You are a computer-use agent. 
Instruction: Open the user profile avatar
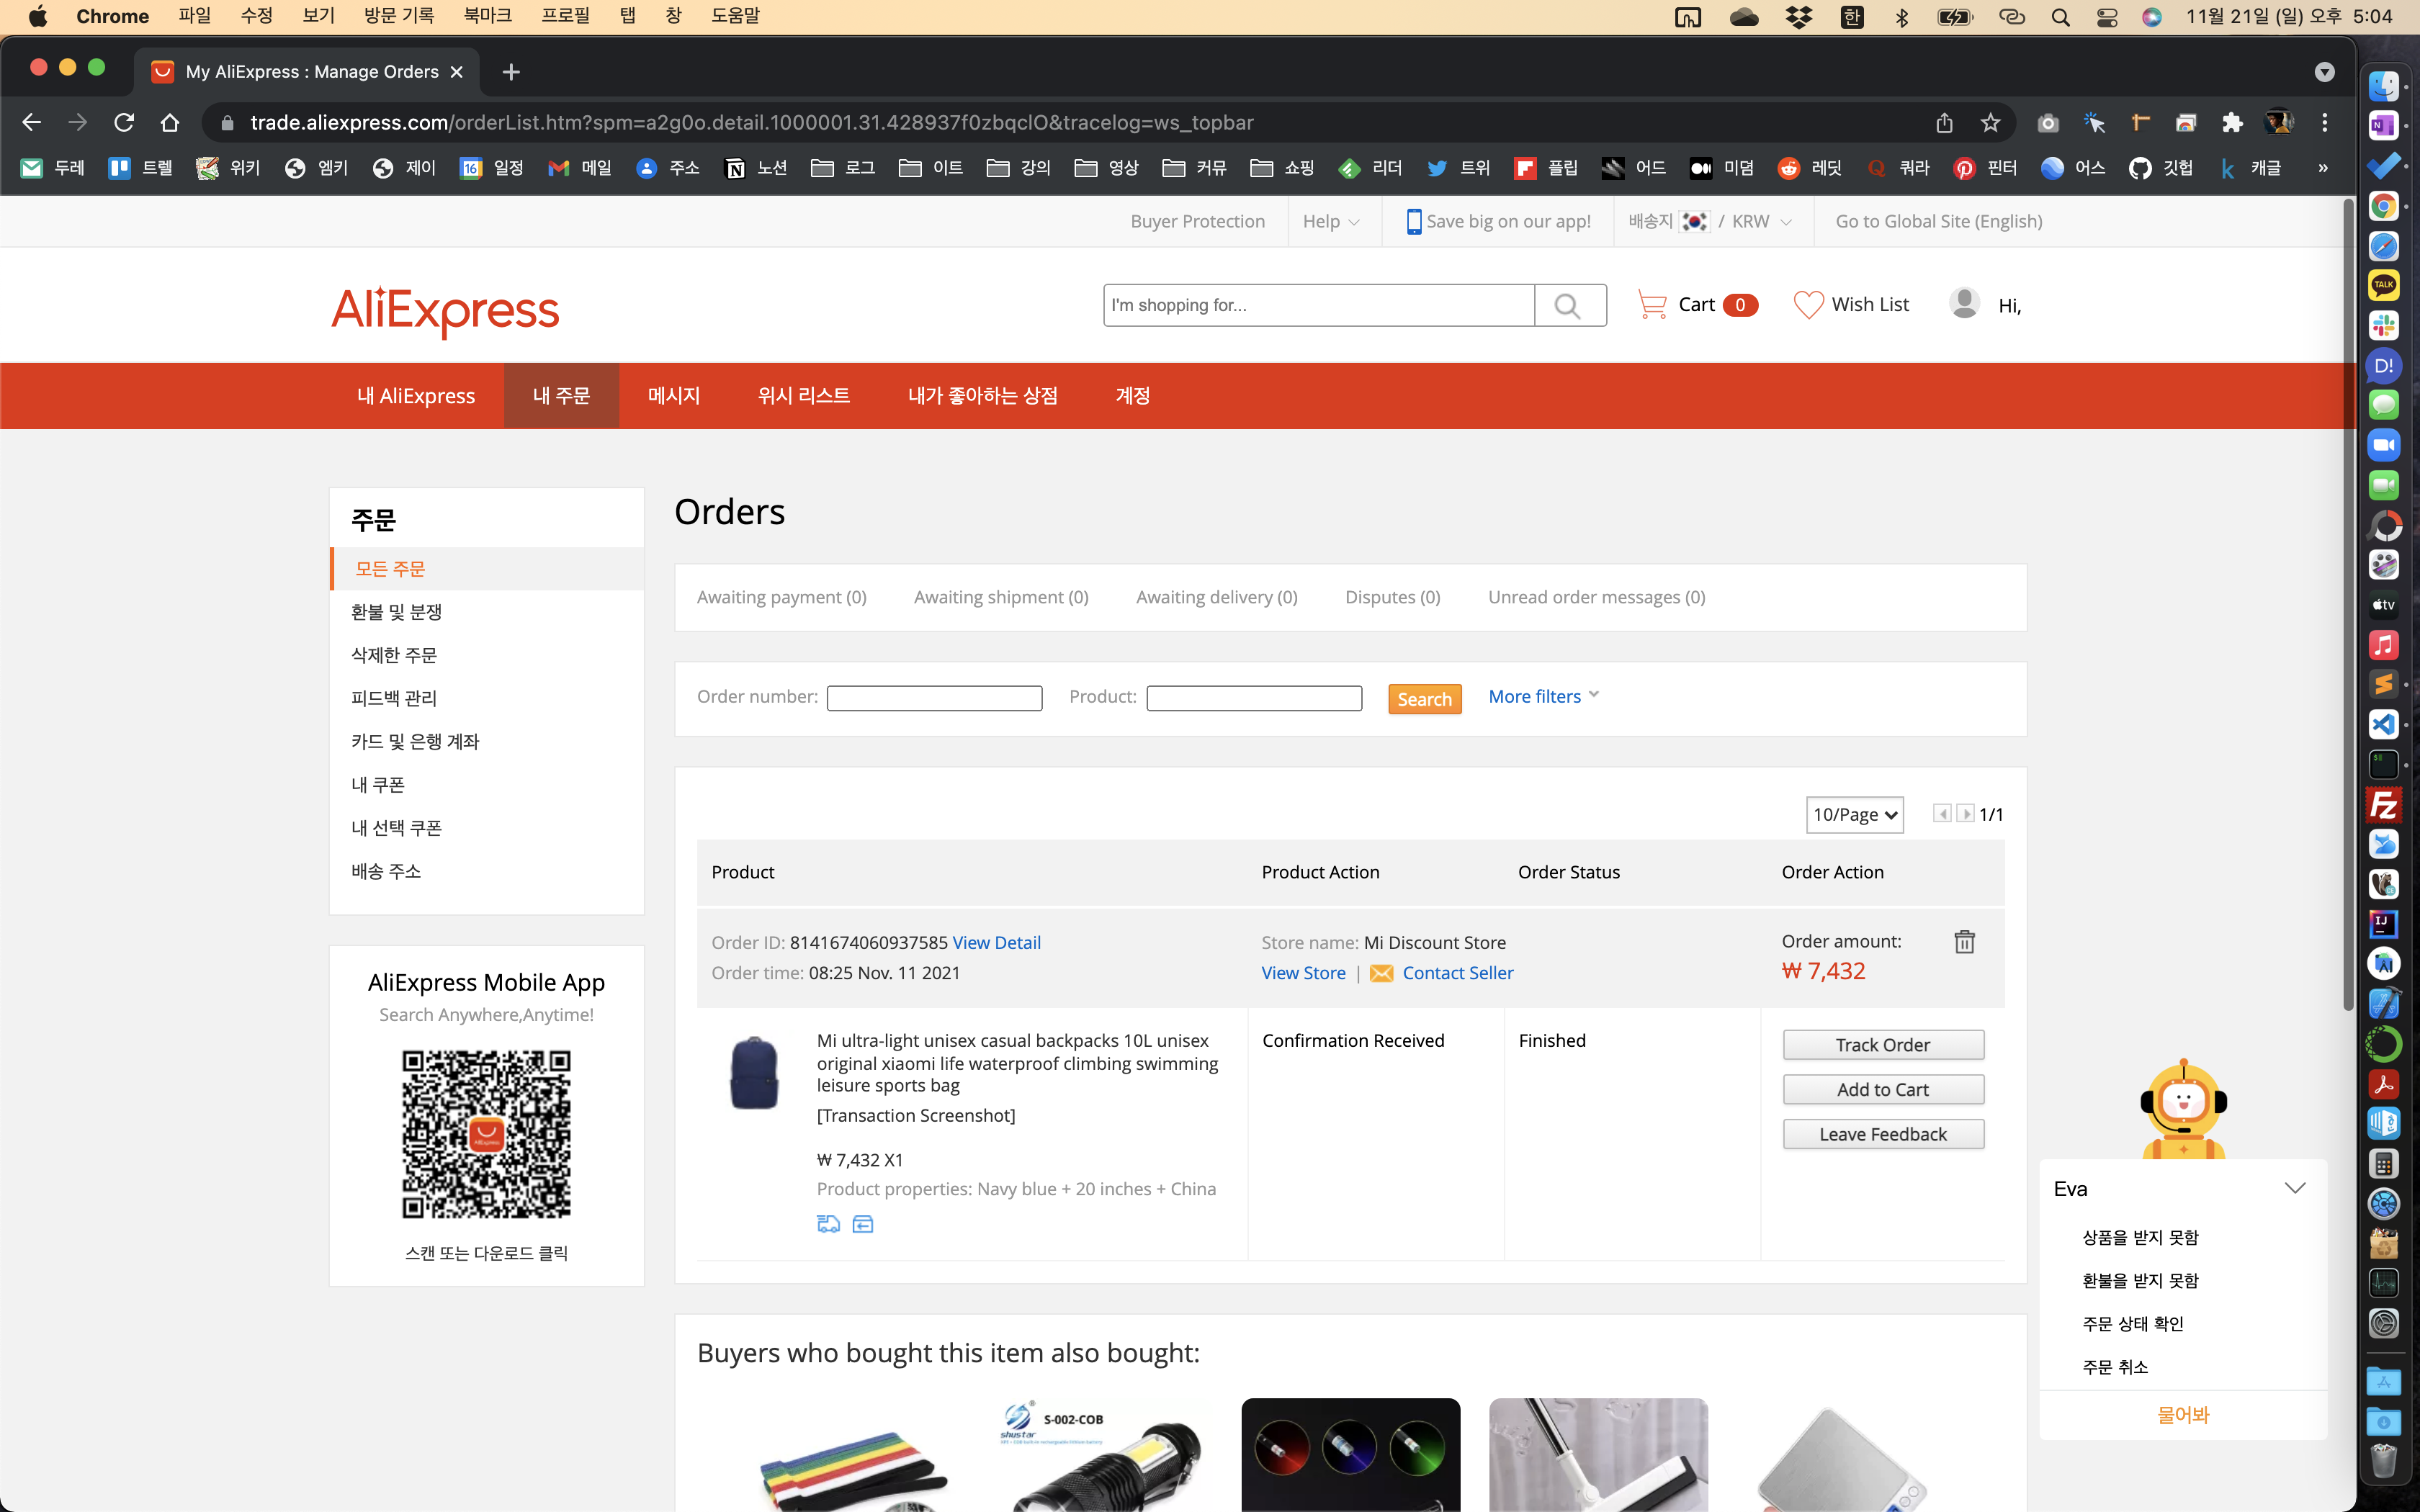tap(1964, 303)
